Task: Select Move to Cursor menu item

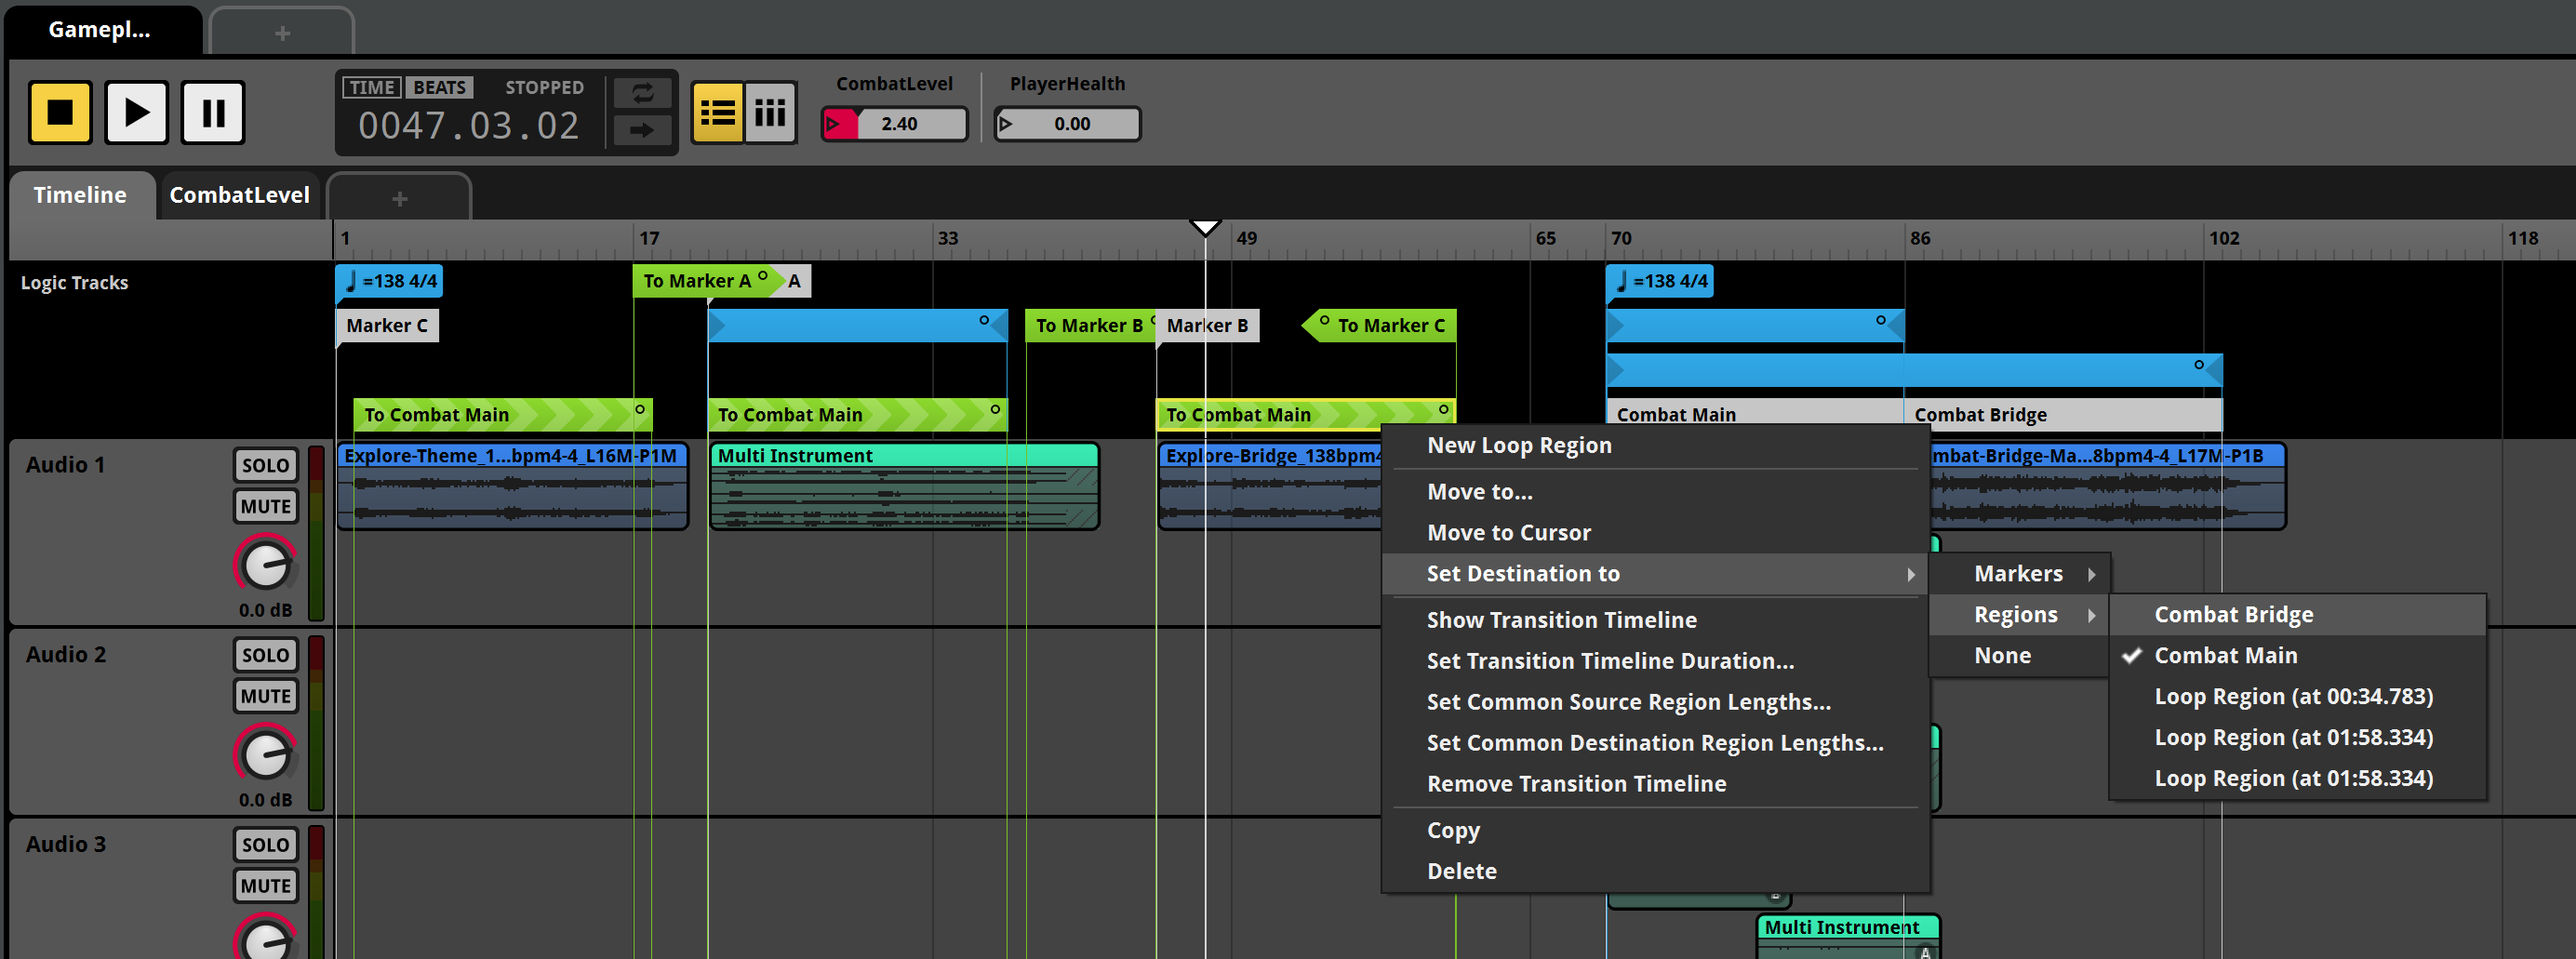Action: pos(1655,533)
